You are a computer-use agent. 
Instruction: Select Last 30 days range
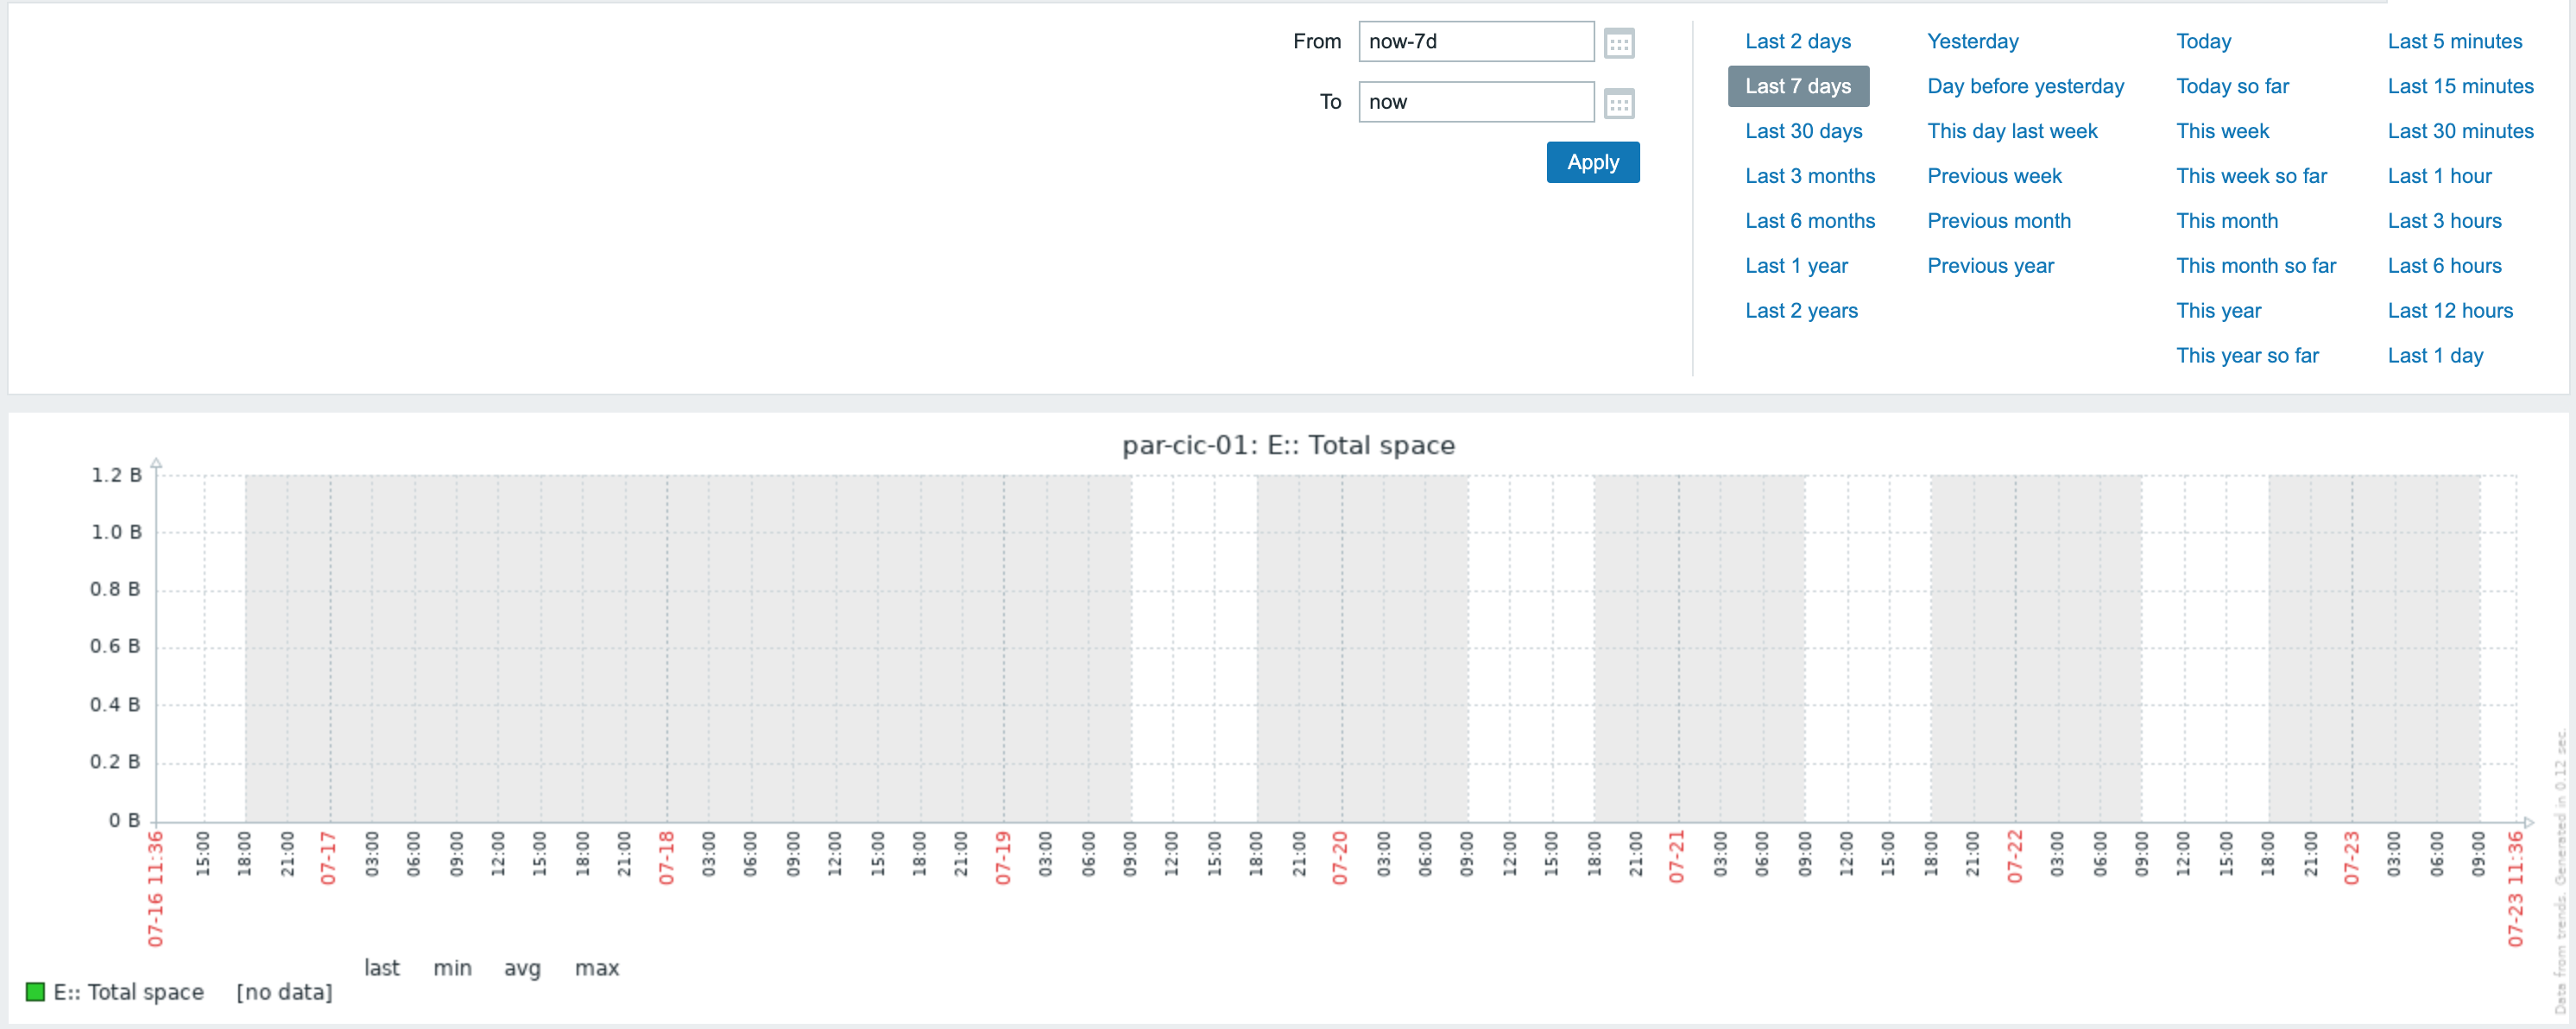1804,131
